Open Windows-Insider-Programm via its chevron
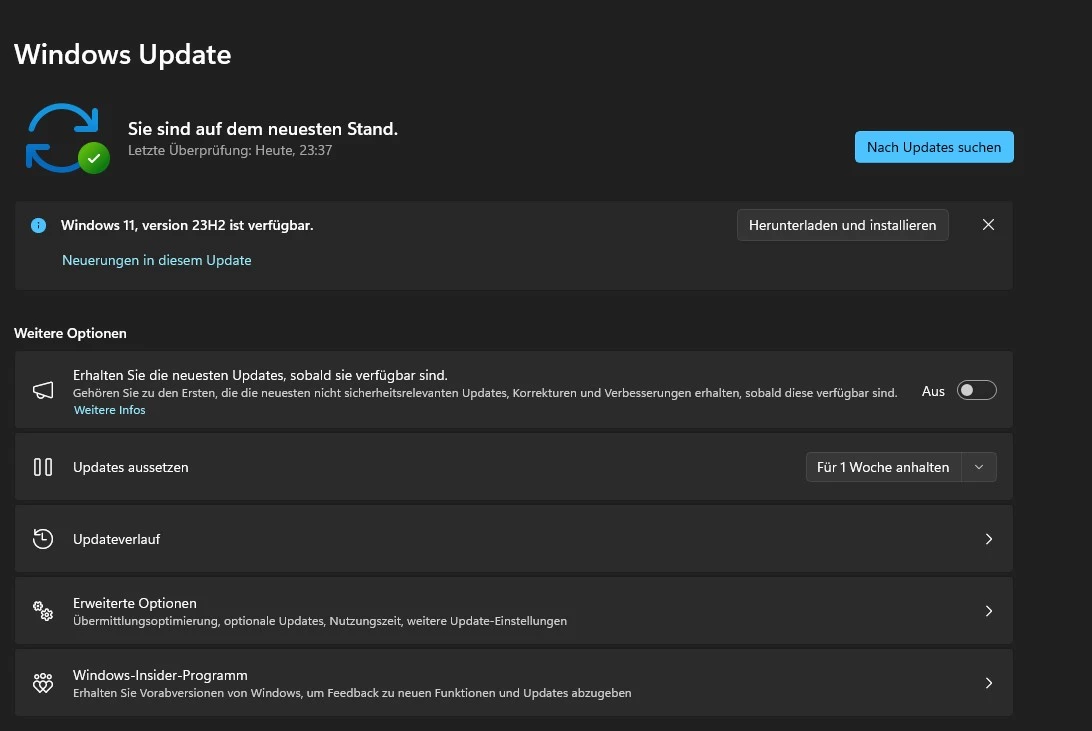The height and width of the screenshot is (731, 1092). pos(989,683)
